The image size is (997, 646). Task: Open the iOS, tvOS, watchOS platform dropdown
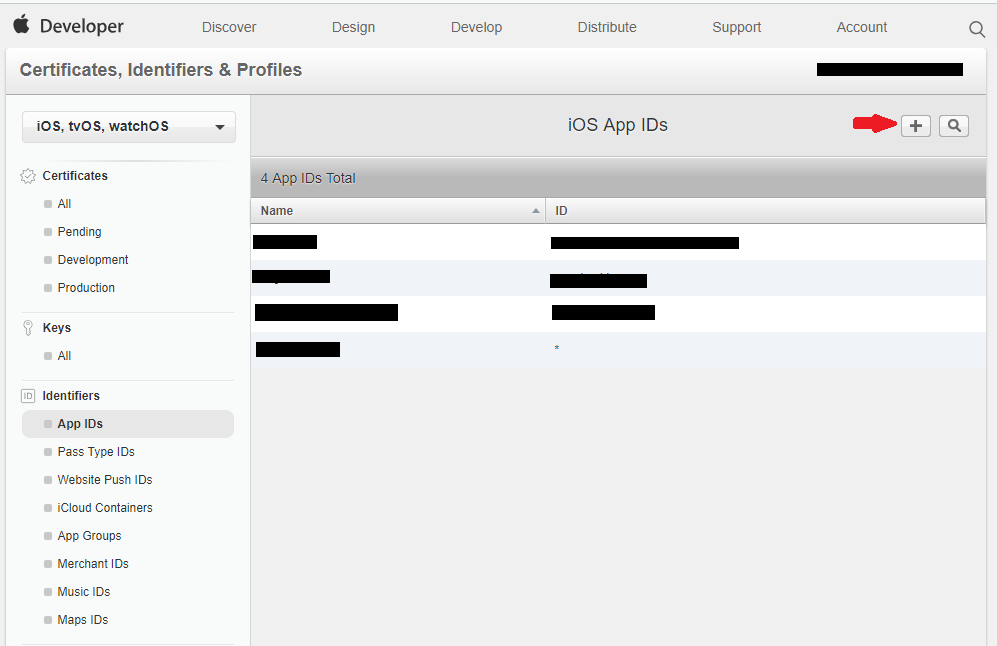[128, 126]
